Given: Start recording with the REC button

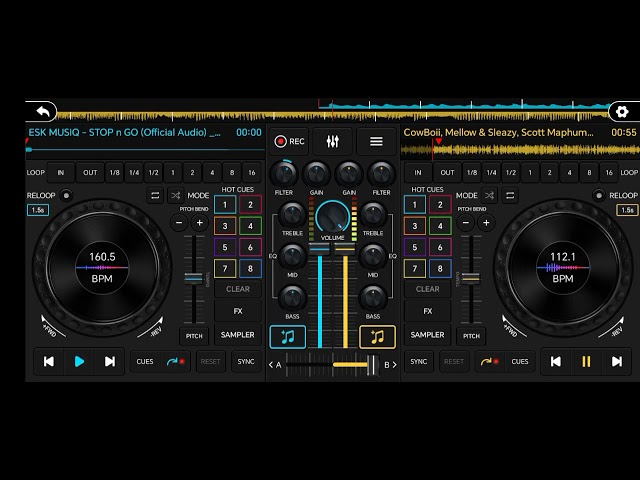Looking at the screenshot, I should click(x=289, y=141).
